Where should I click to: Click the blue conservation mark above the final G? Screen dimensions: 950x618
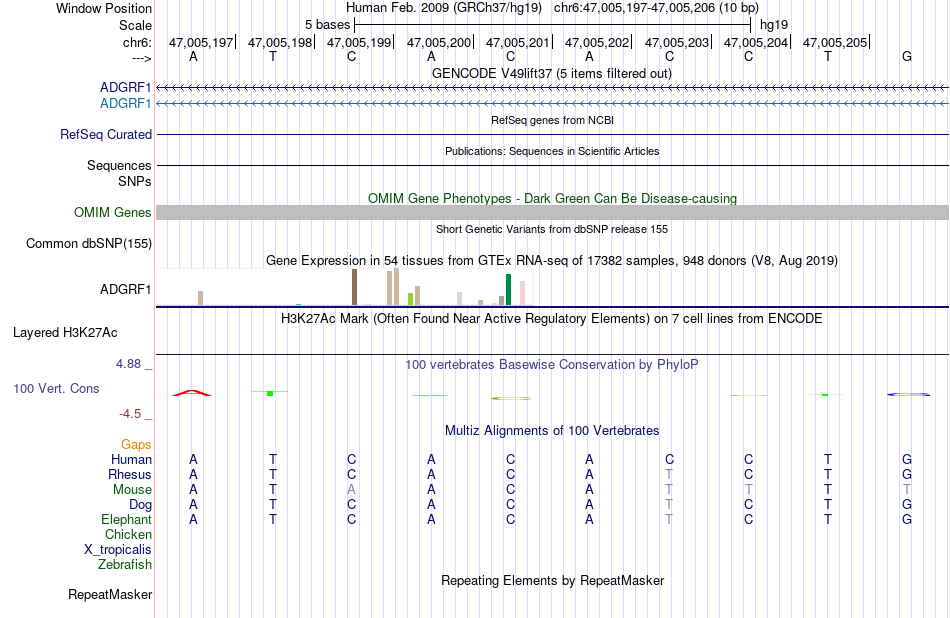pos(908,394)
